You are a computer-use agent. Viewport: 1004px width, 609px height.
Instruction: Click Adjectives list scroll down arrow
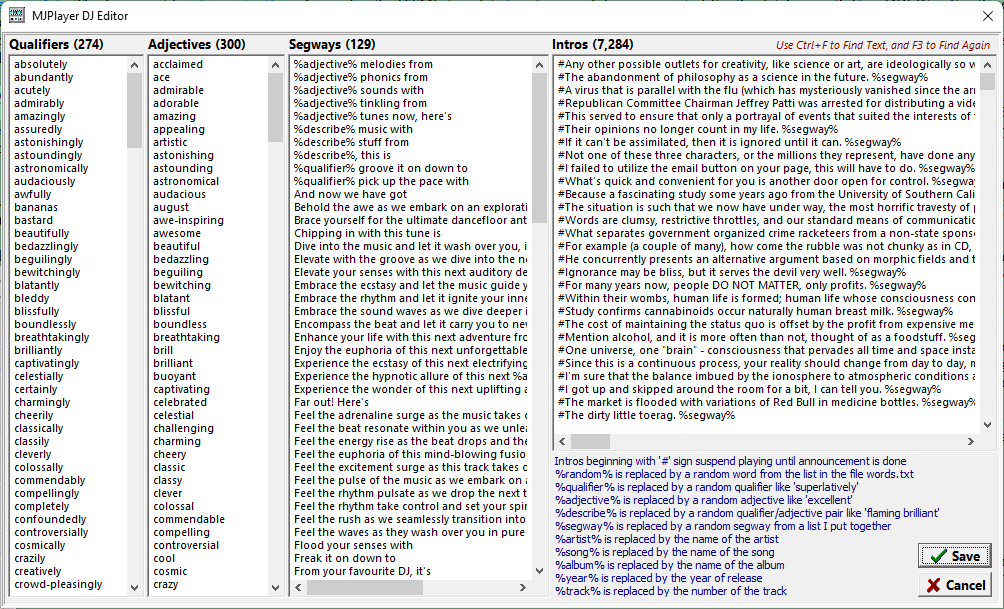tap(275, 587)
